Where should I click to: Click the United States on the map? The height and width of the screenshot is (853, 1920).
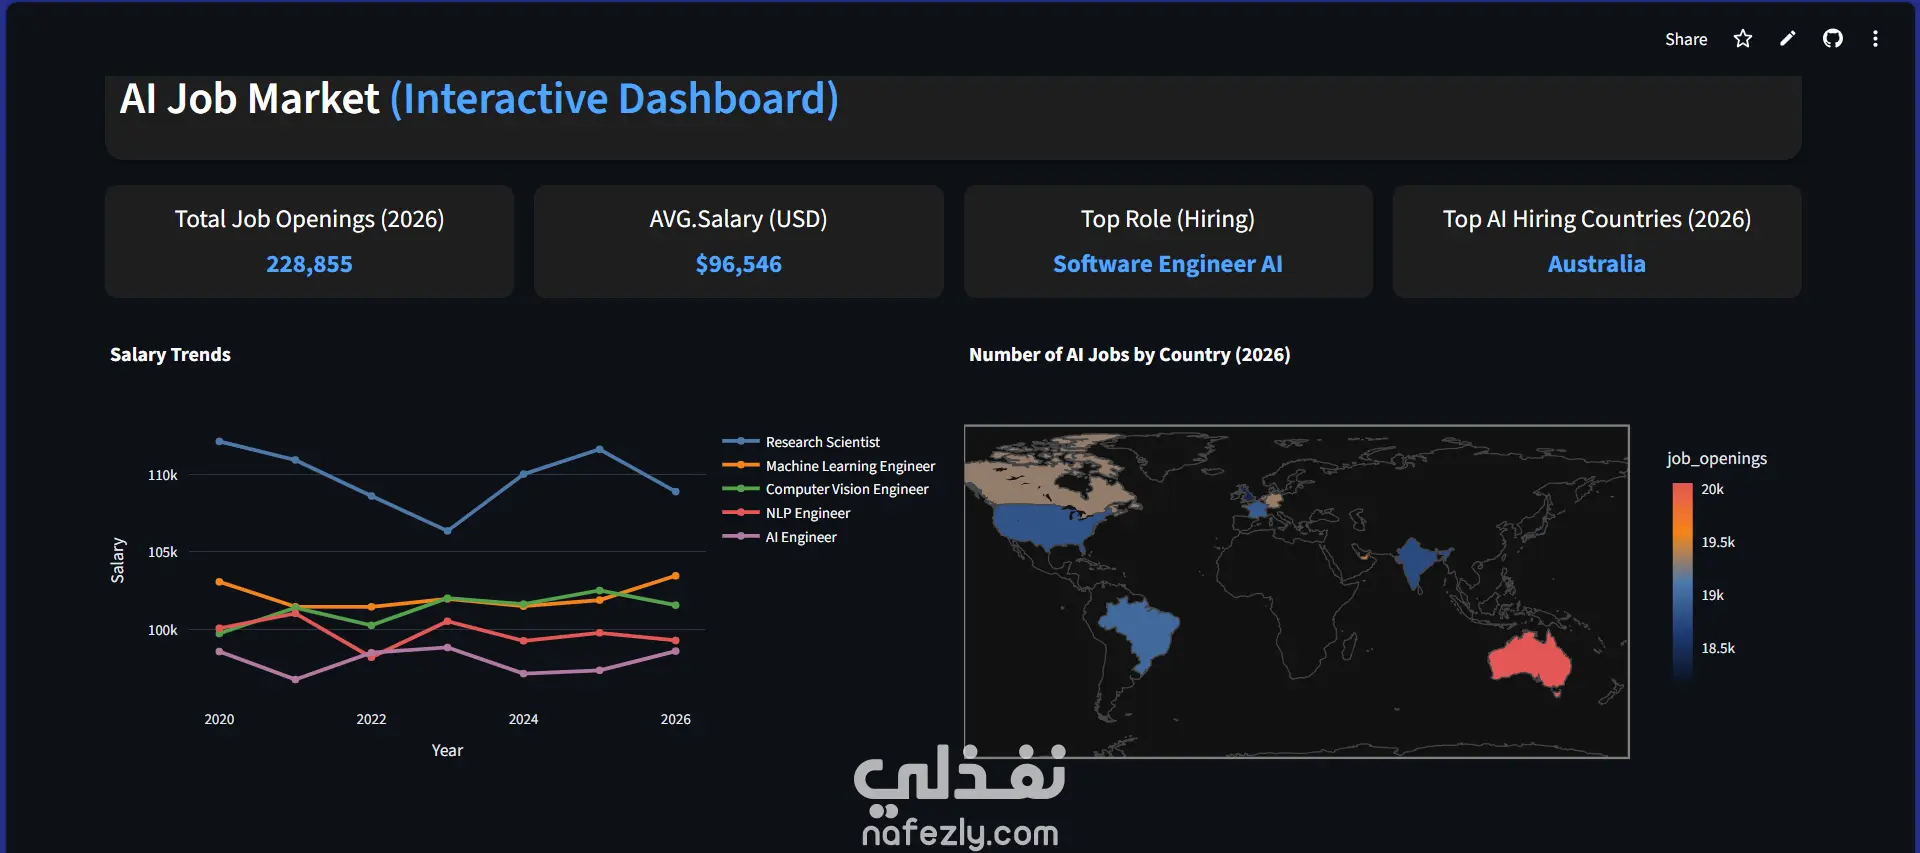[1055, 526]
